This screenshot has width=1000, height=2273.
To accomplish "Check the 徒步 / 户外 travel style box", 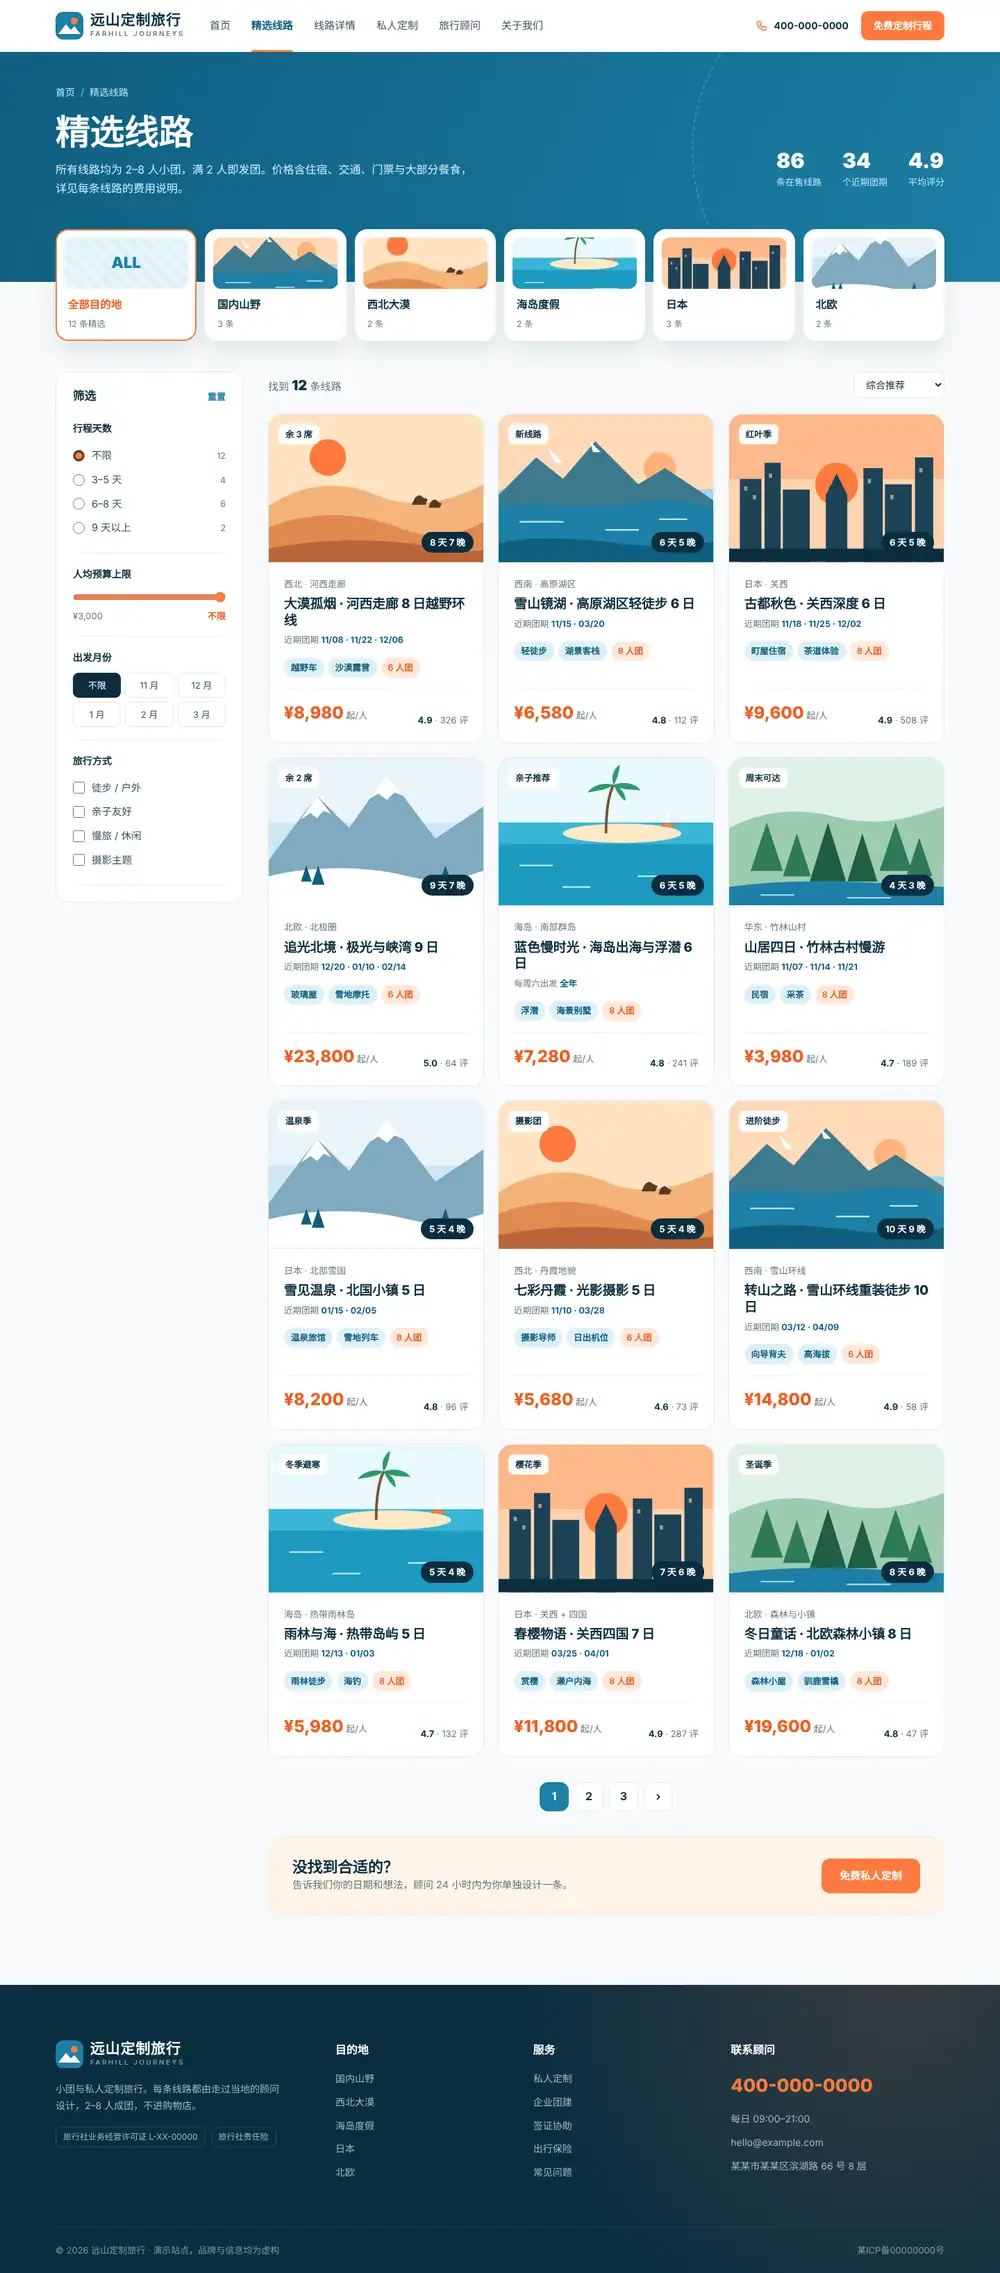I will click(79, 788).
